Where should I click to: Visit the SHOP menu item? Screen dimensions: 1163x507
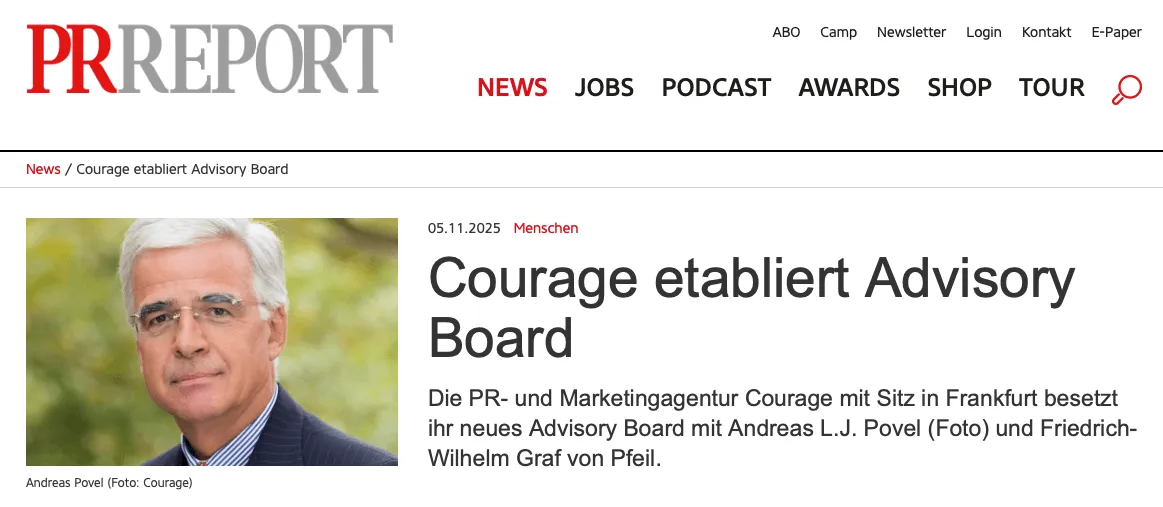959,88
